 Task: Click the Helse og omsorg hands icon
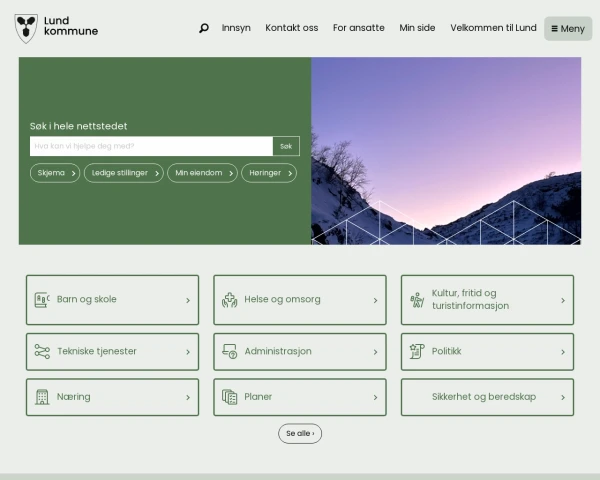229,300
